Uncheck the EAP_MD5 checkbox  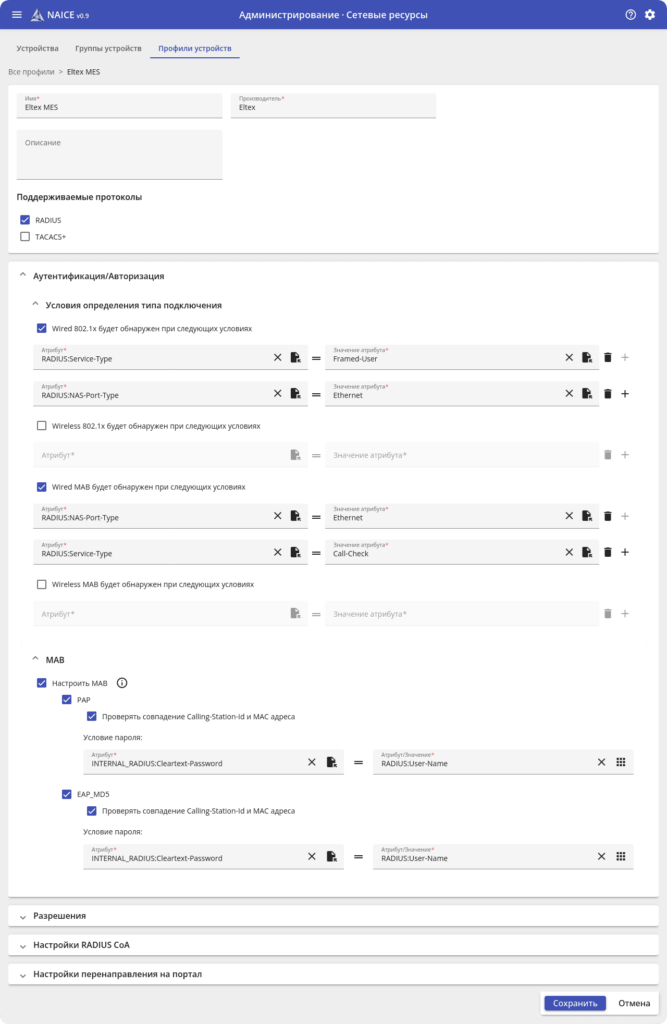(67, 794)
